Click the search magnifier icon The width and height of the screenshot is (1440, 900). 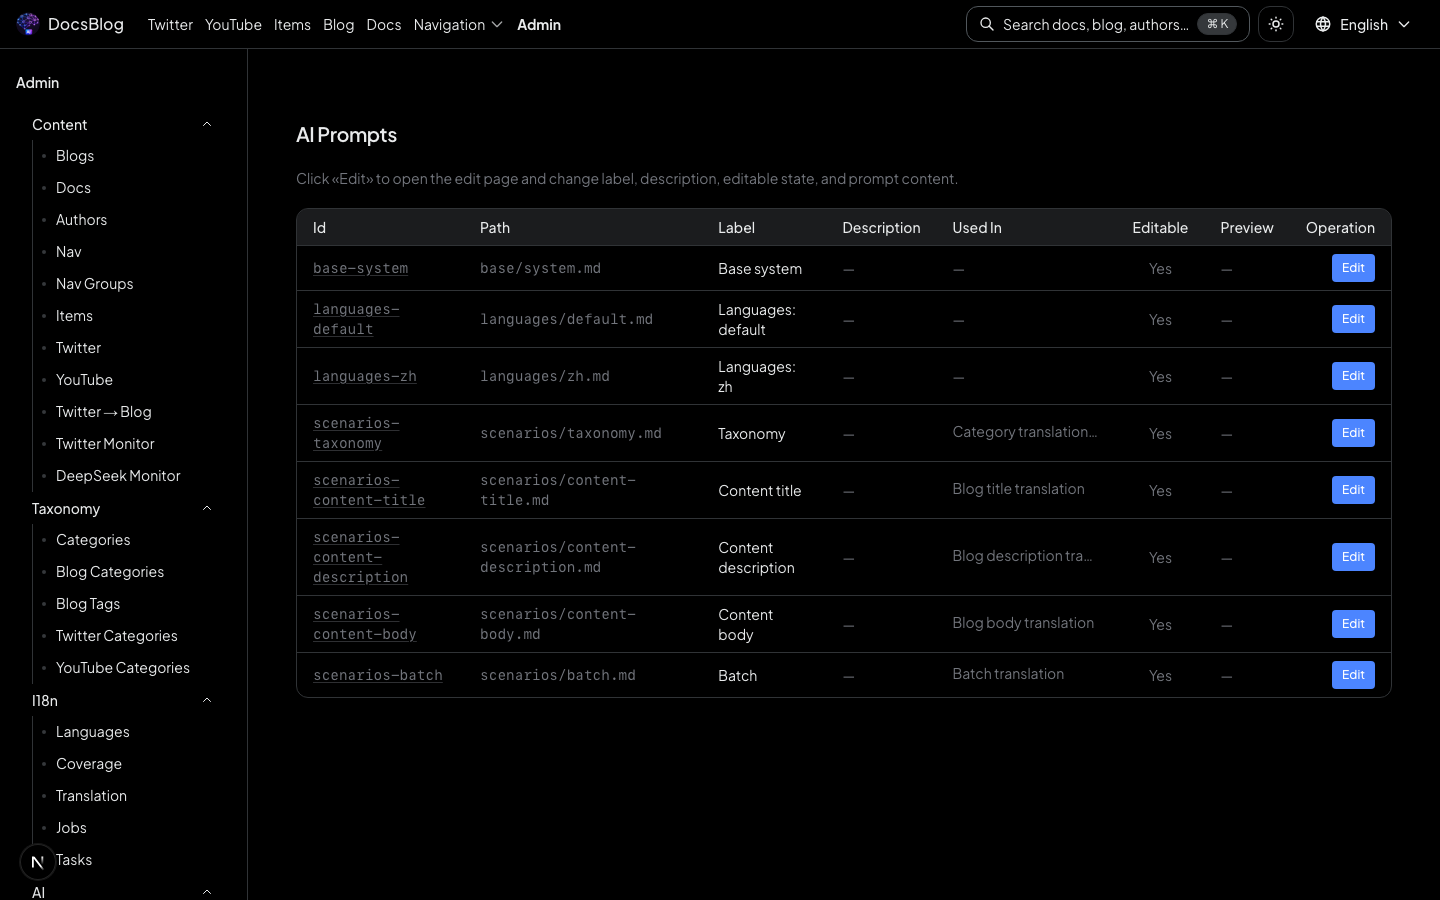tap(987, 24)
